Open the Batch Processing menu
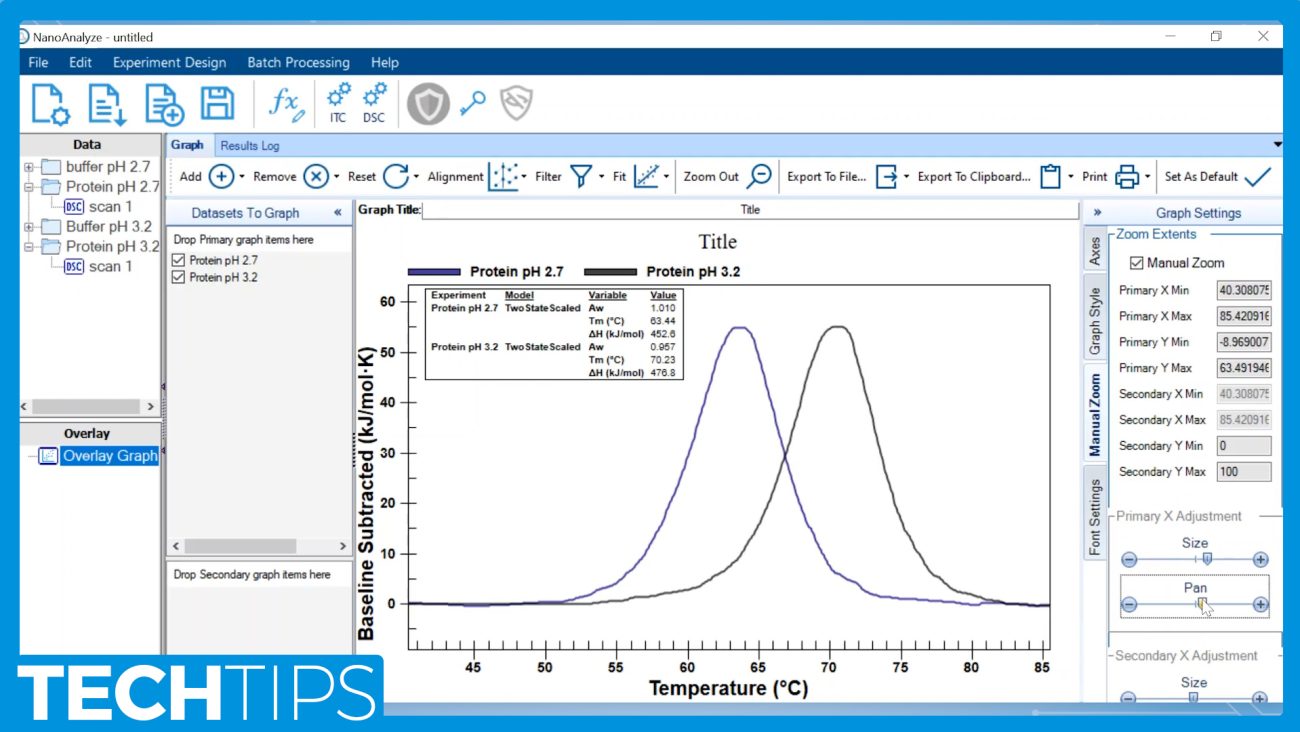 [298, 62]
